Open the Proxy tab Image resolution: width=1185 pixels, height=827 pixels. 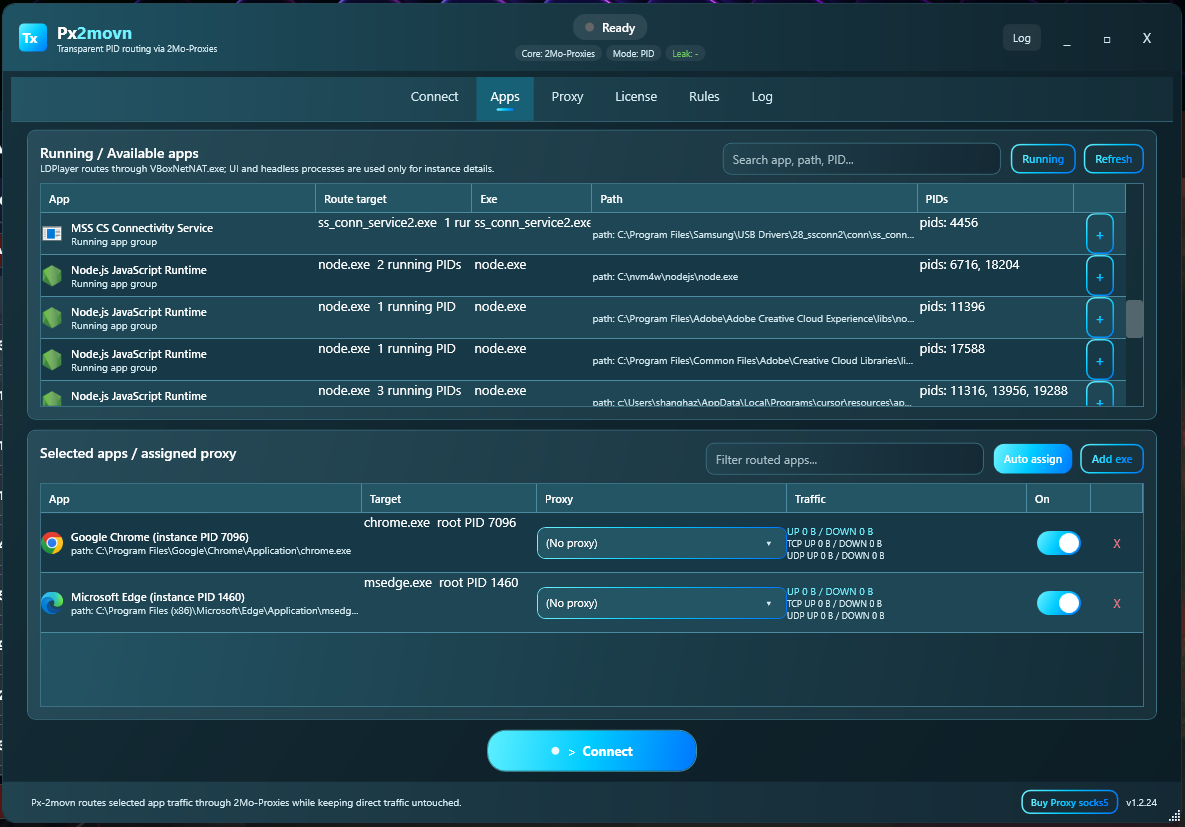pyautogui.click(x=567, y=97)
